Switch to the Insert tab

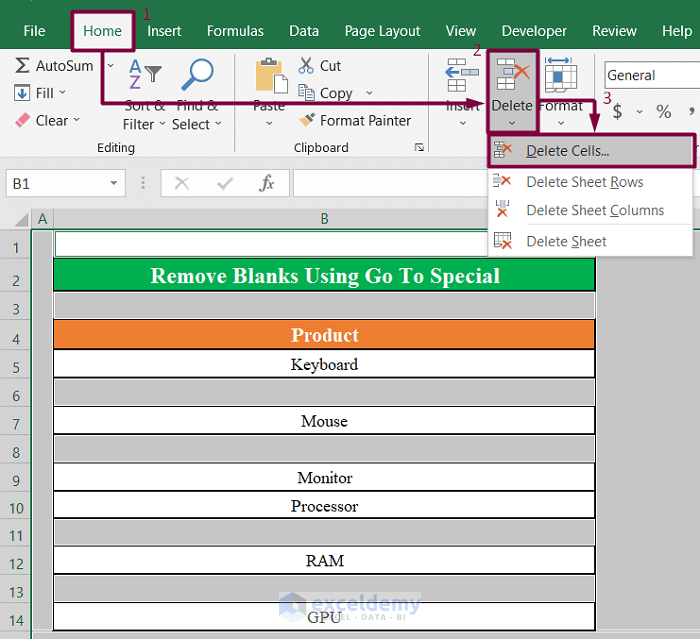coord(164,31)
